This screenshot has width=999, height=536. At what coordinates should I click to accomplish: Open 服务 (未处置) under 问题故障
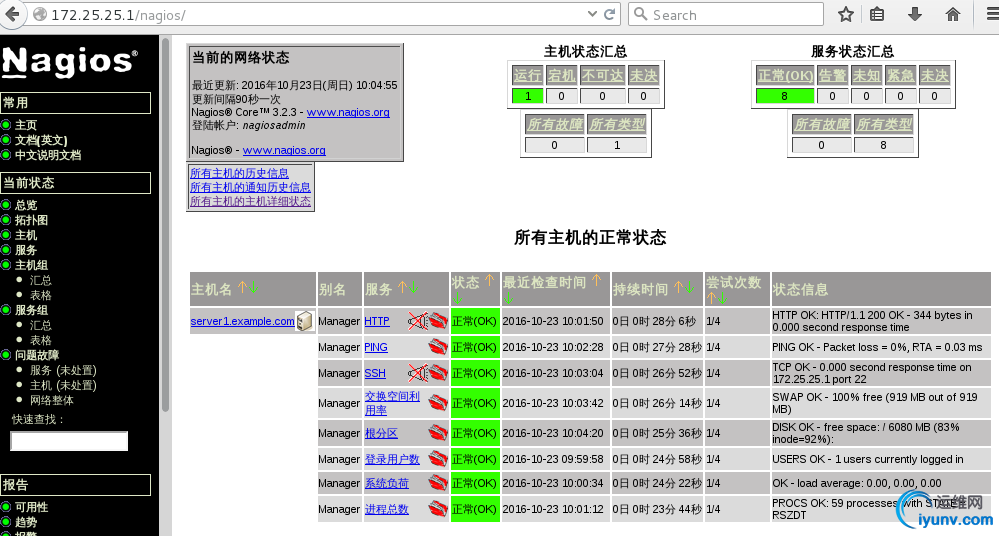point(63,370)
